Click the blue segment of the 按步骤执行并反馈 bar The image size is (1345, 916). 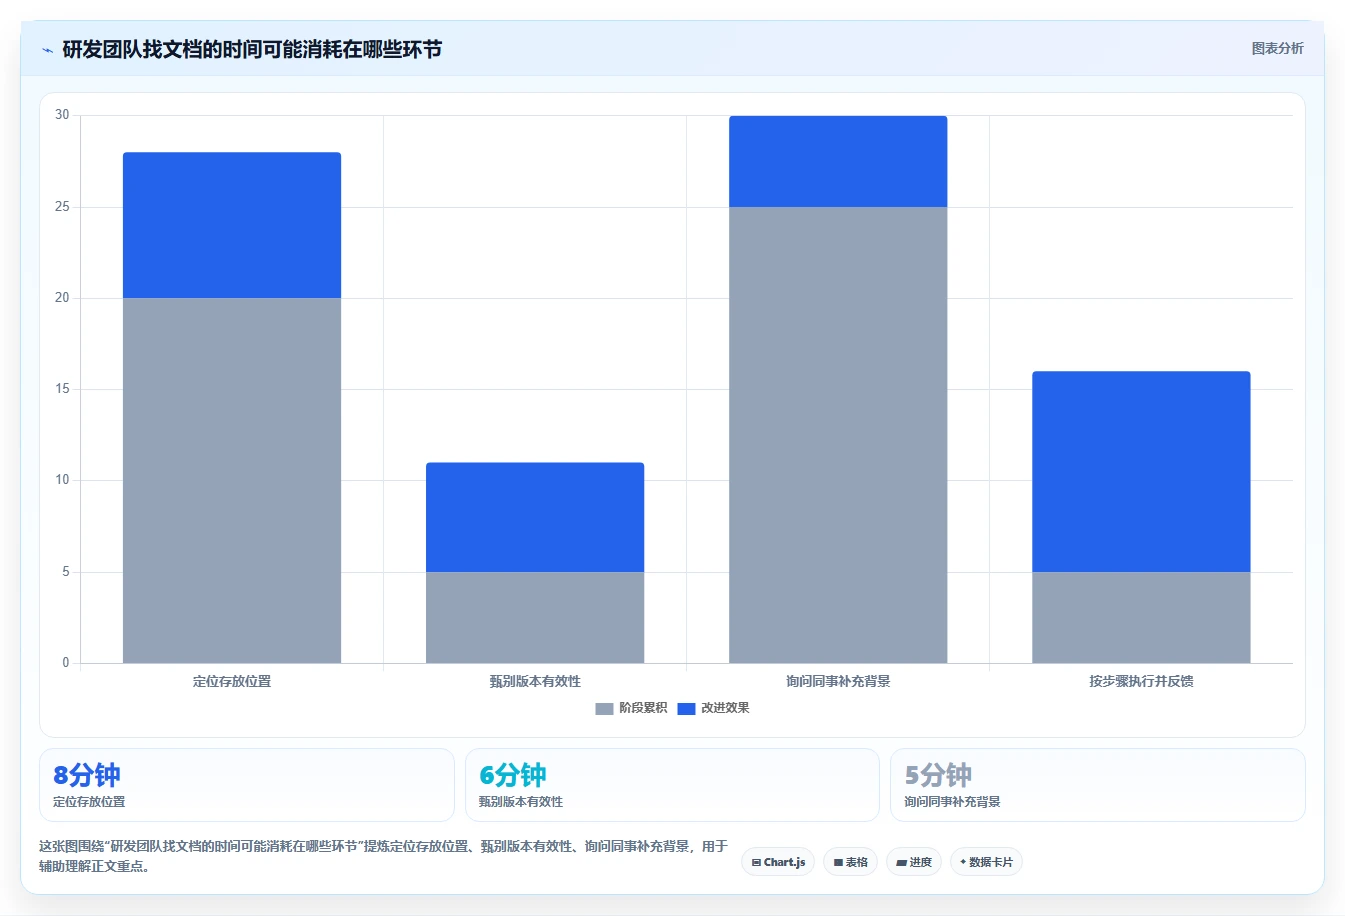coord(1141,471)
